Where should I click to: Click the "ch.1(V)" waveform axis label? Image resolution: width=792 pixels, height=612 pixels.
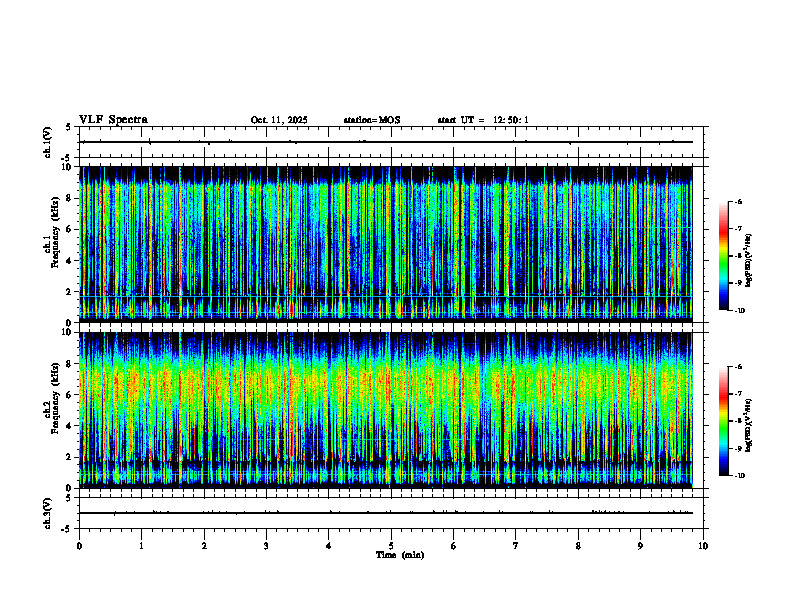pyautogui.click(x=47, y=142)
